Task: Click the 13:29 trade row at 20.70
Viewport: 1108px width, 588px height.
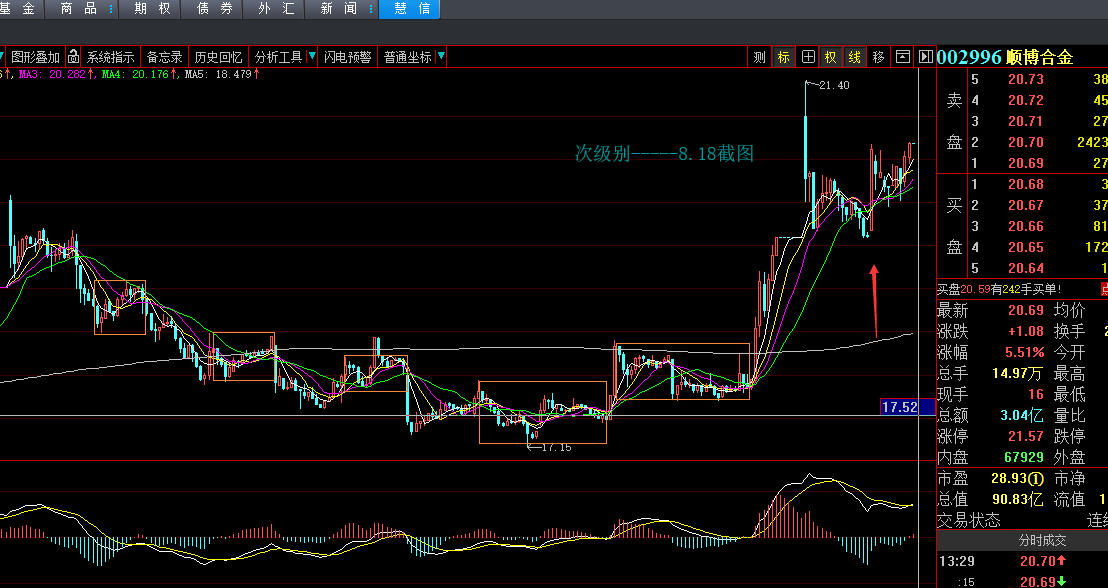Action: coord(1022,561)
